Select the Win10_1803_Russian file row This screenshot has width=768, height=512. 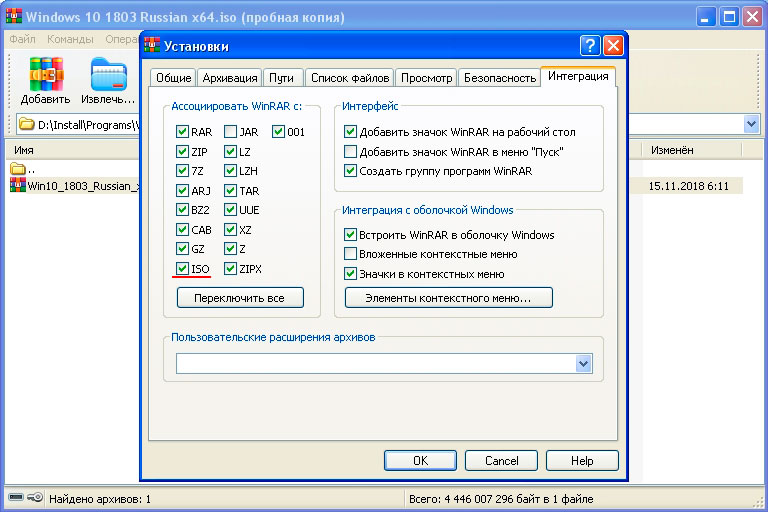pyautogui.click(x=75, y=186)
